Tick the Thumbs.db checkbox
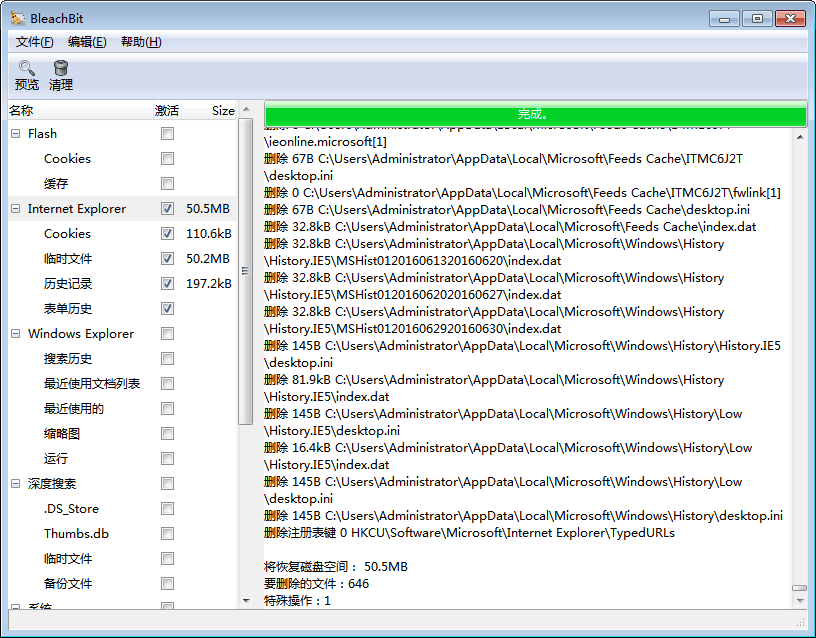 pyautogui.click(x=167, y=533)
